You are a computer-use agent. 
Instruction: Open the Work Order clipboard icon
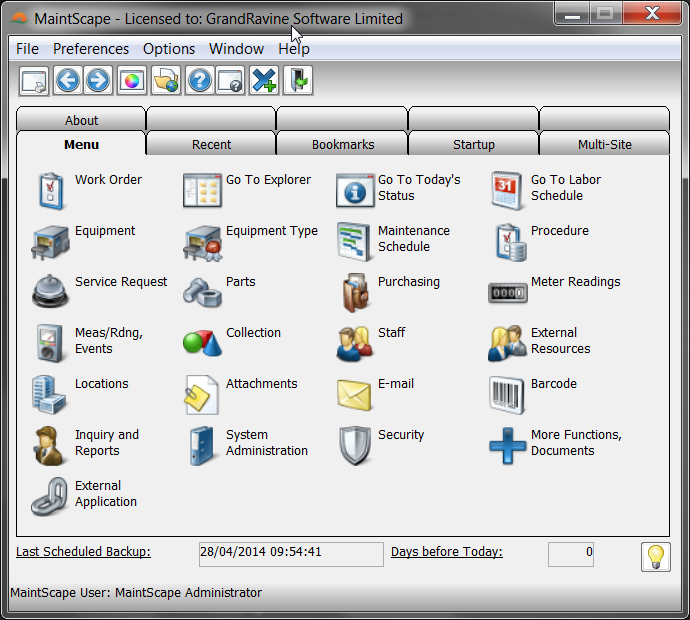(51, 191)
